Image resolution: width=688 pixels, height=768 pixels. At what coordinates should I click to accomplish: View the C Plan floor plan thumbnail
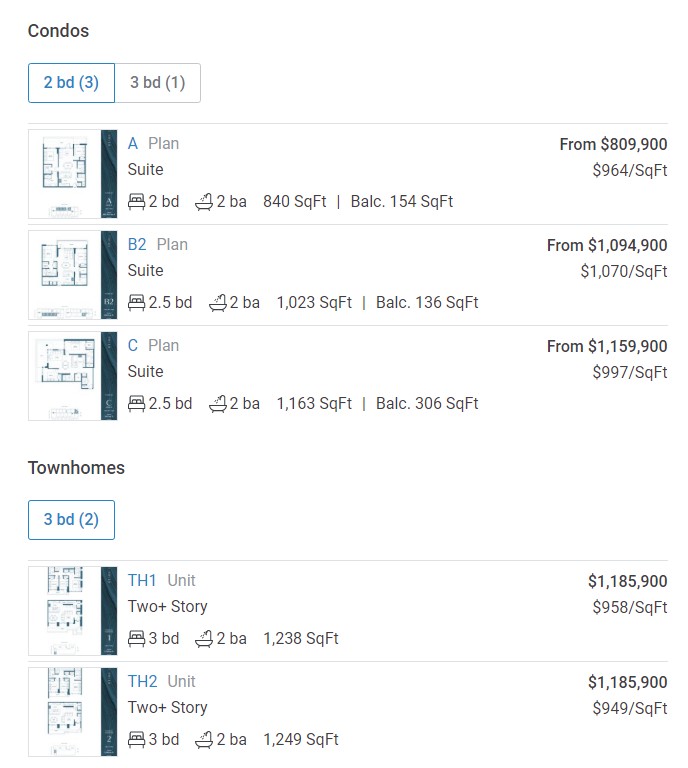(x=72, y=376)
